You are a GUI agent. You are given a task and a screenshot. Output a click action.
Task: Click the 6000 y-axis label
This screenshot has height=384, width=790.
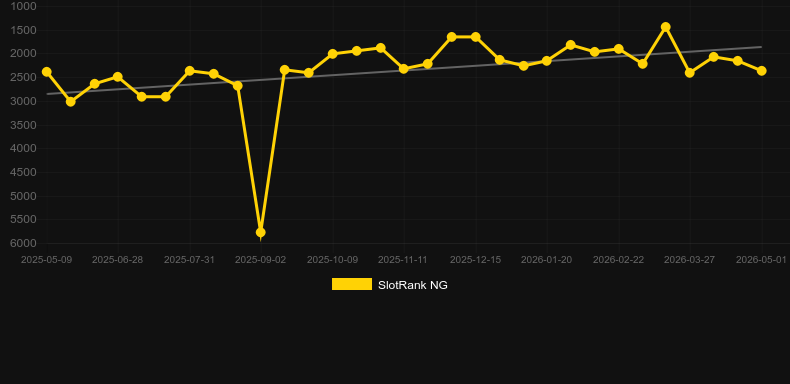point(23,243)
